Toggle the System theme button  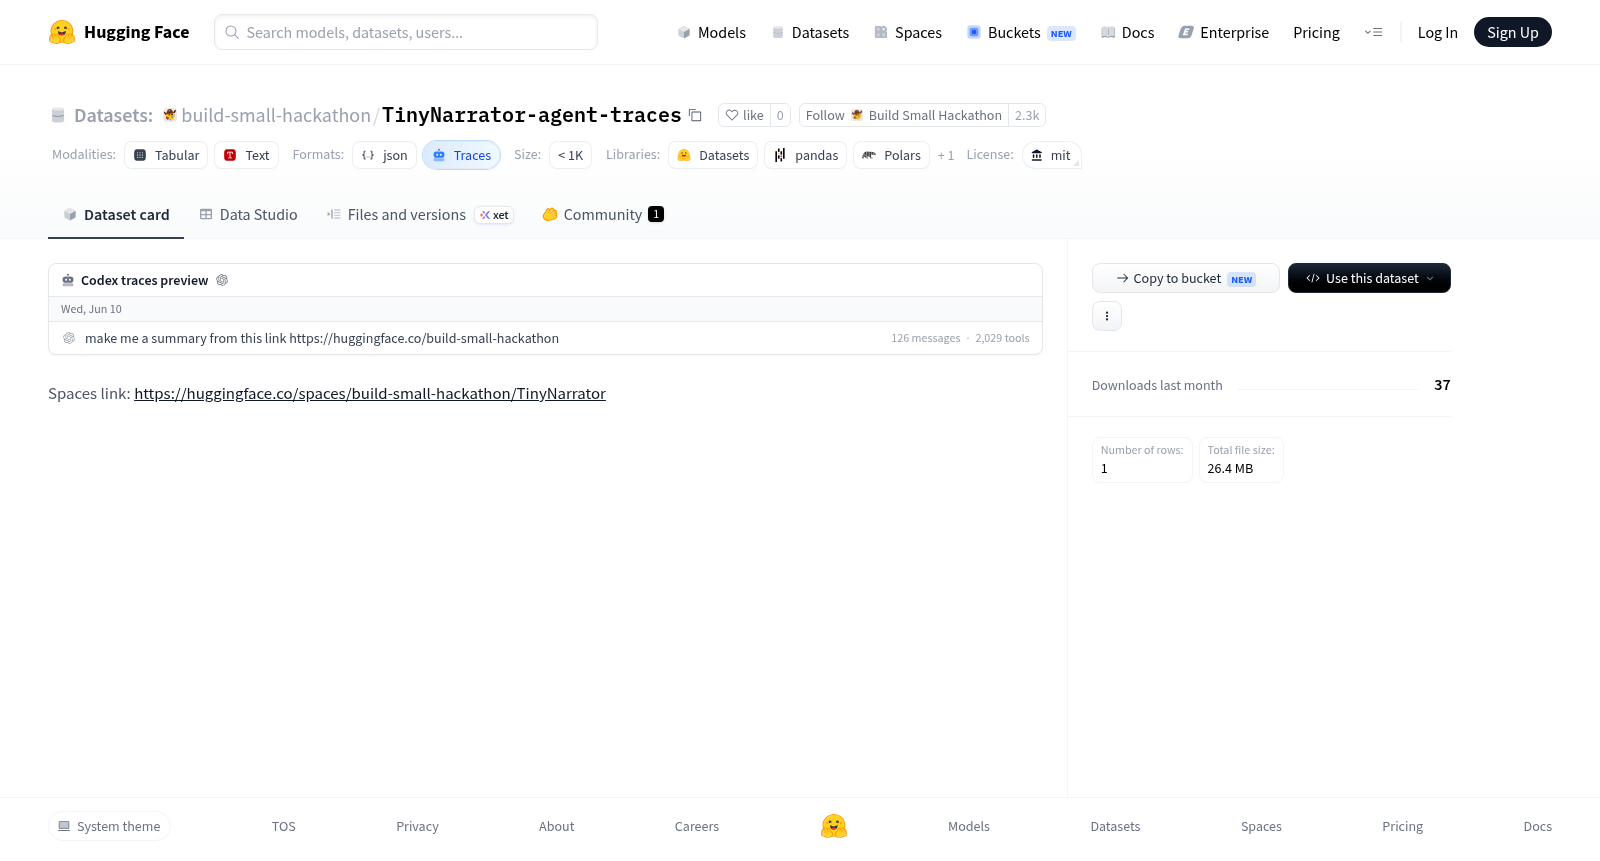109,826
